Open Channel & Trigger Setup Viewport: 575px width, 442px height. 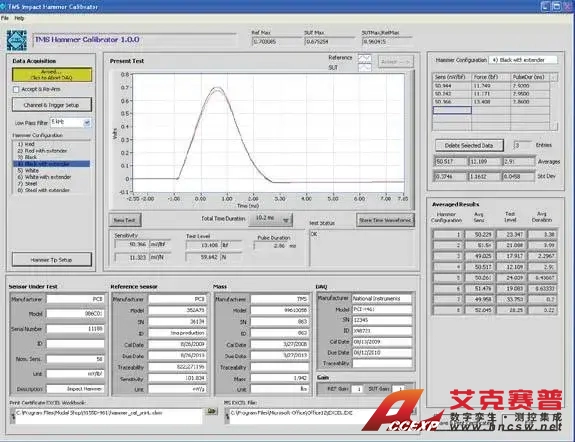click(52, 105)
